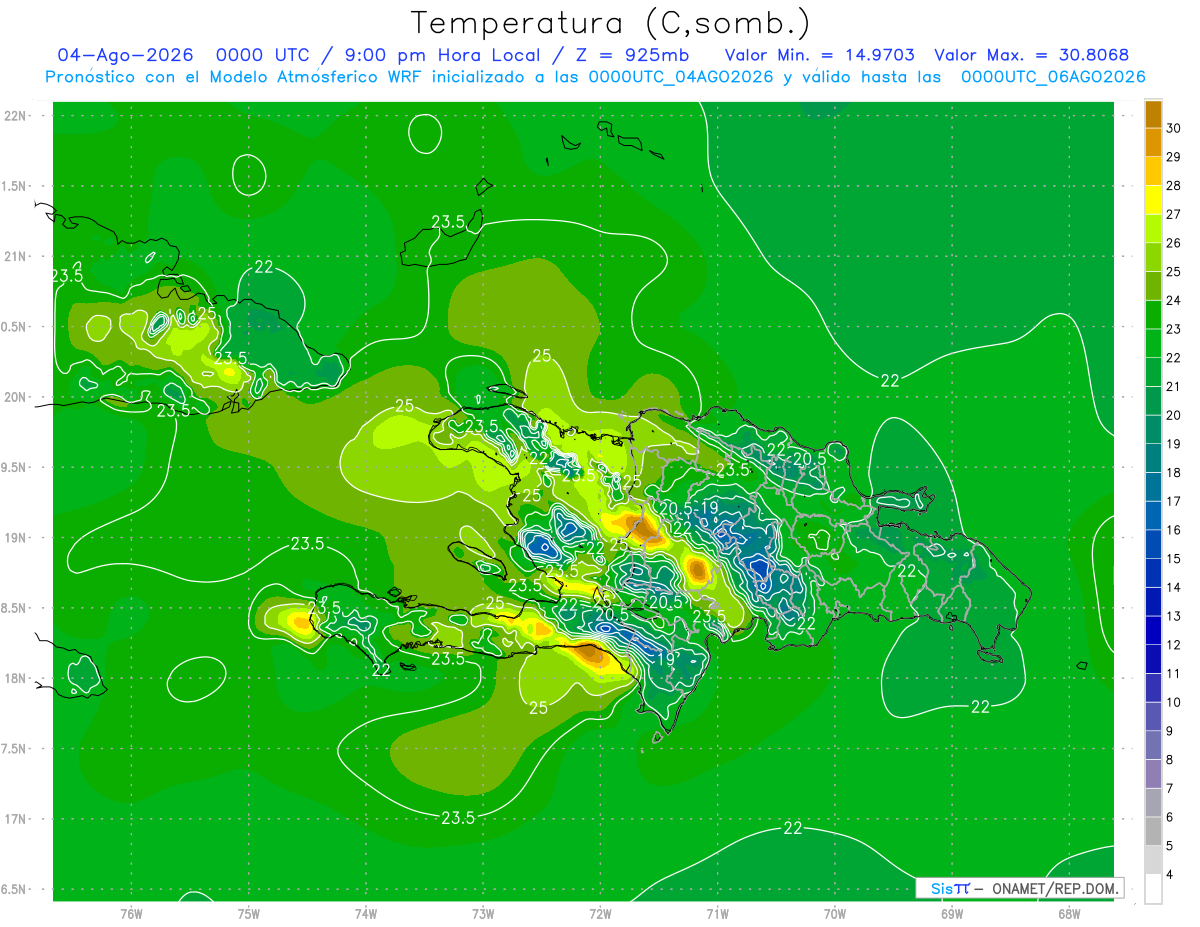This screenshot has width=1200, height=927.
Task: Click the legend value '4' on color bar
Action: [1170, 875]
